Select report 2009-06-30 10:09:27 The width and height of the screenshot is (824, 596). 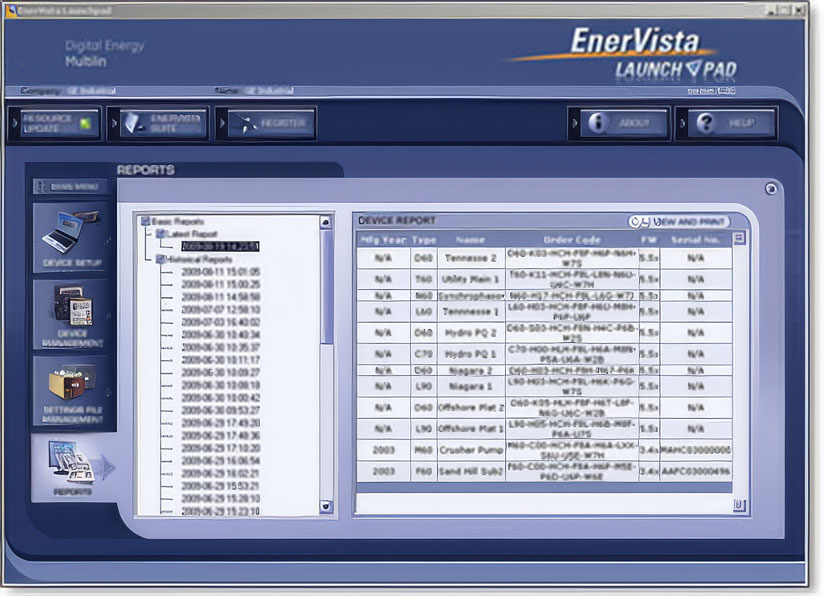coord(221,373)
